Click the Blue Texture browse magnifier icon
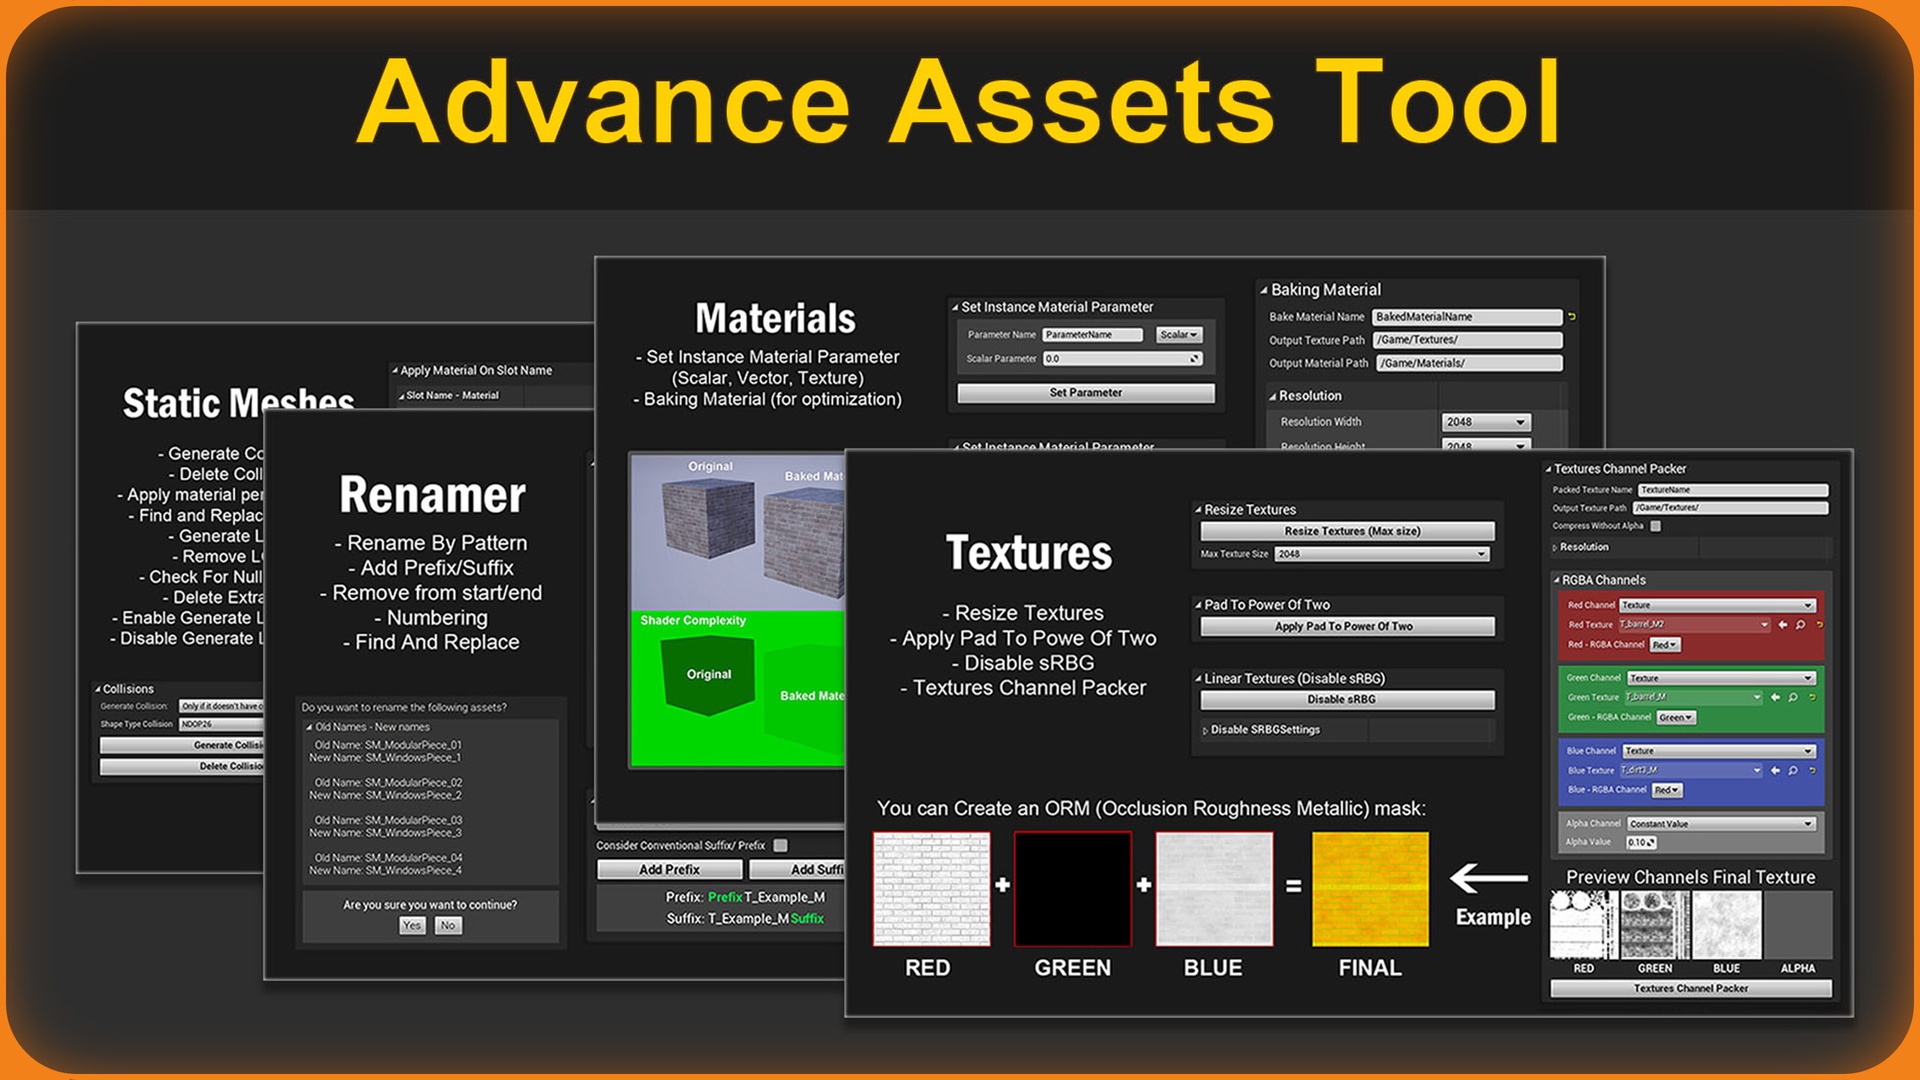Screen dimensions: 1920x1080 click(x=1793, y=771)
